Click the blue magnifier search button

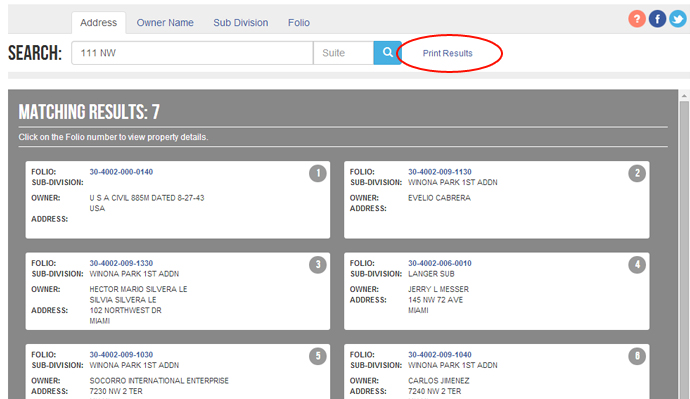(387, 53)
